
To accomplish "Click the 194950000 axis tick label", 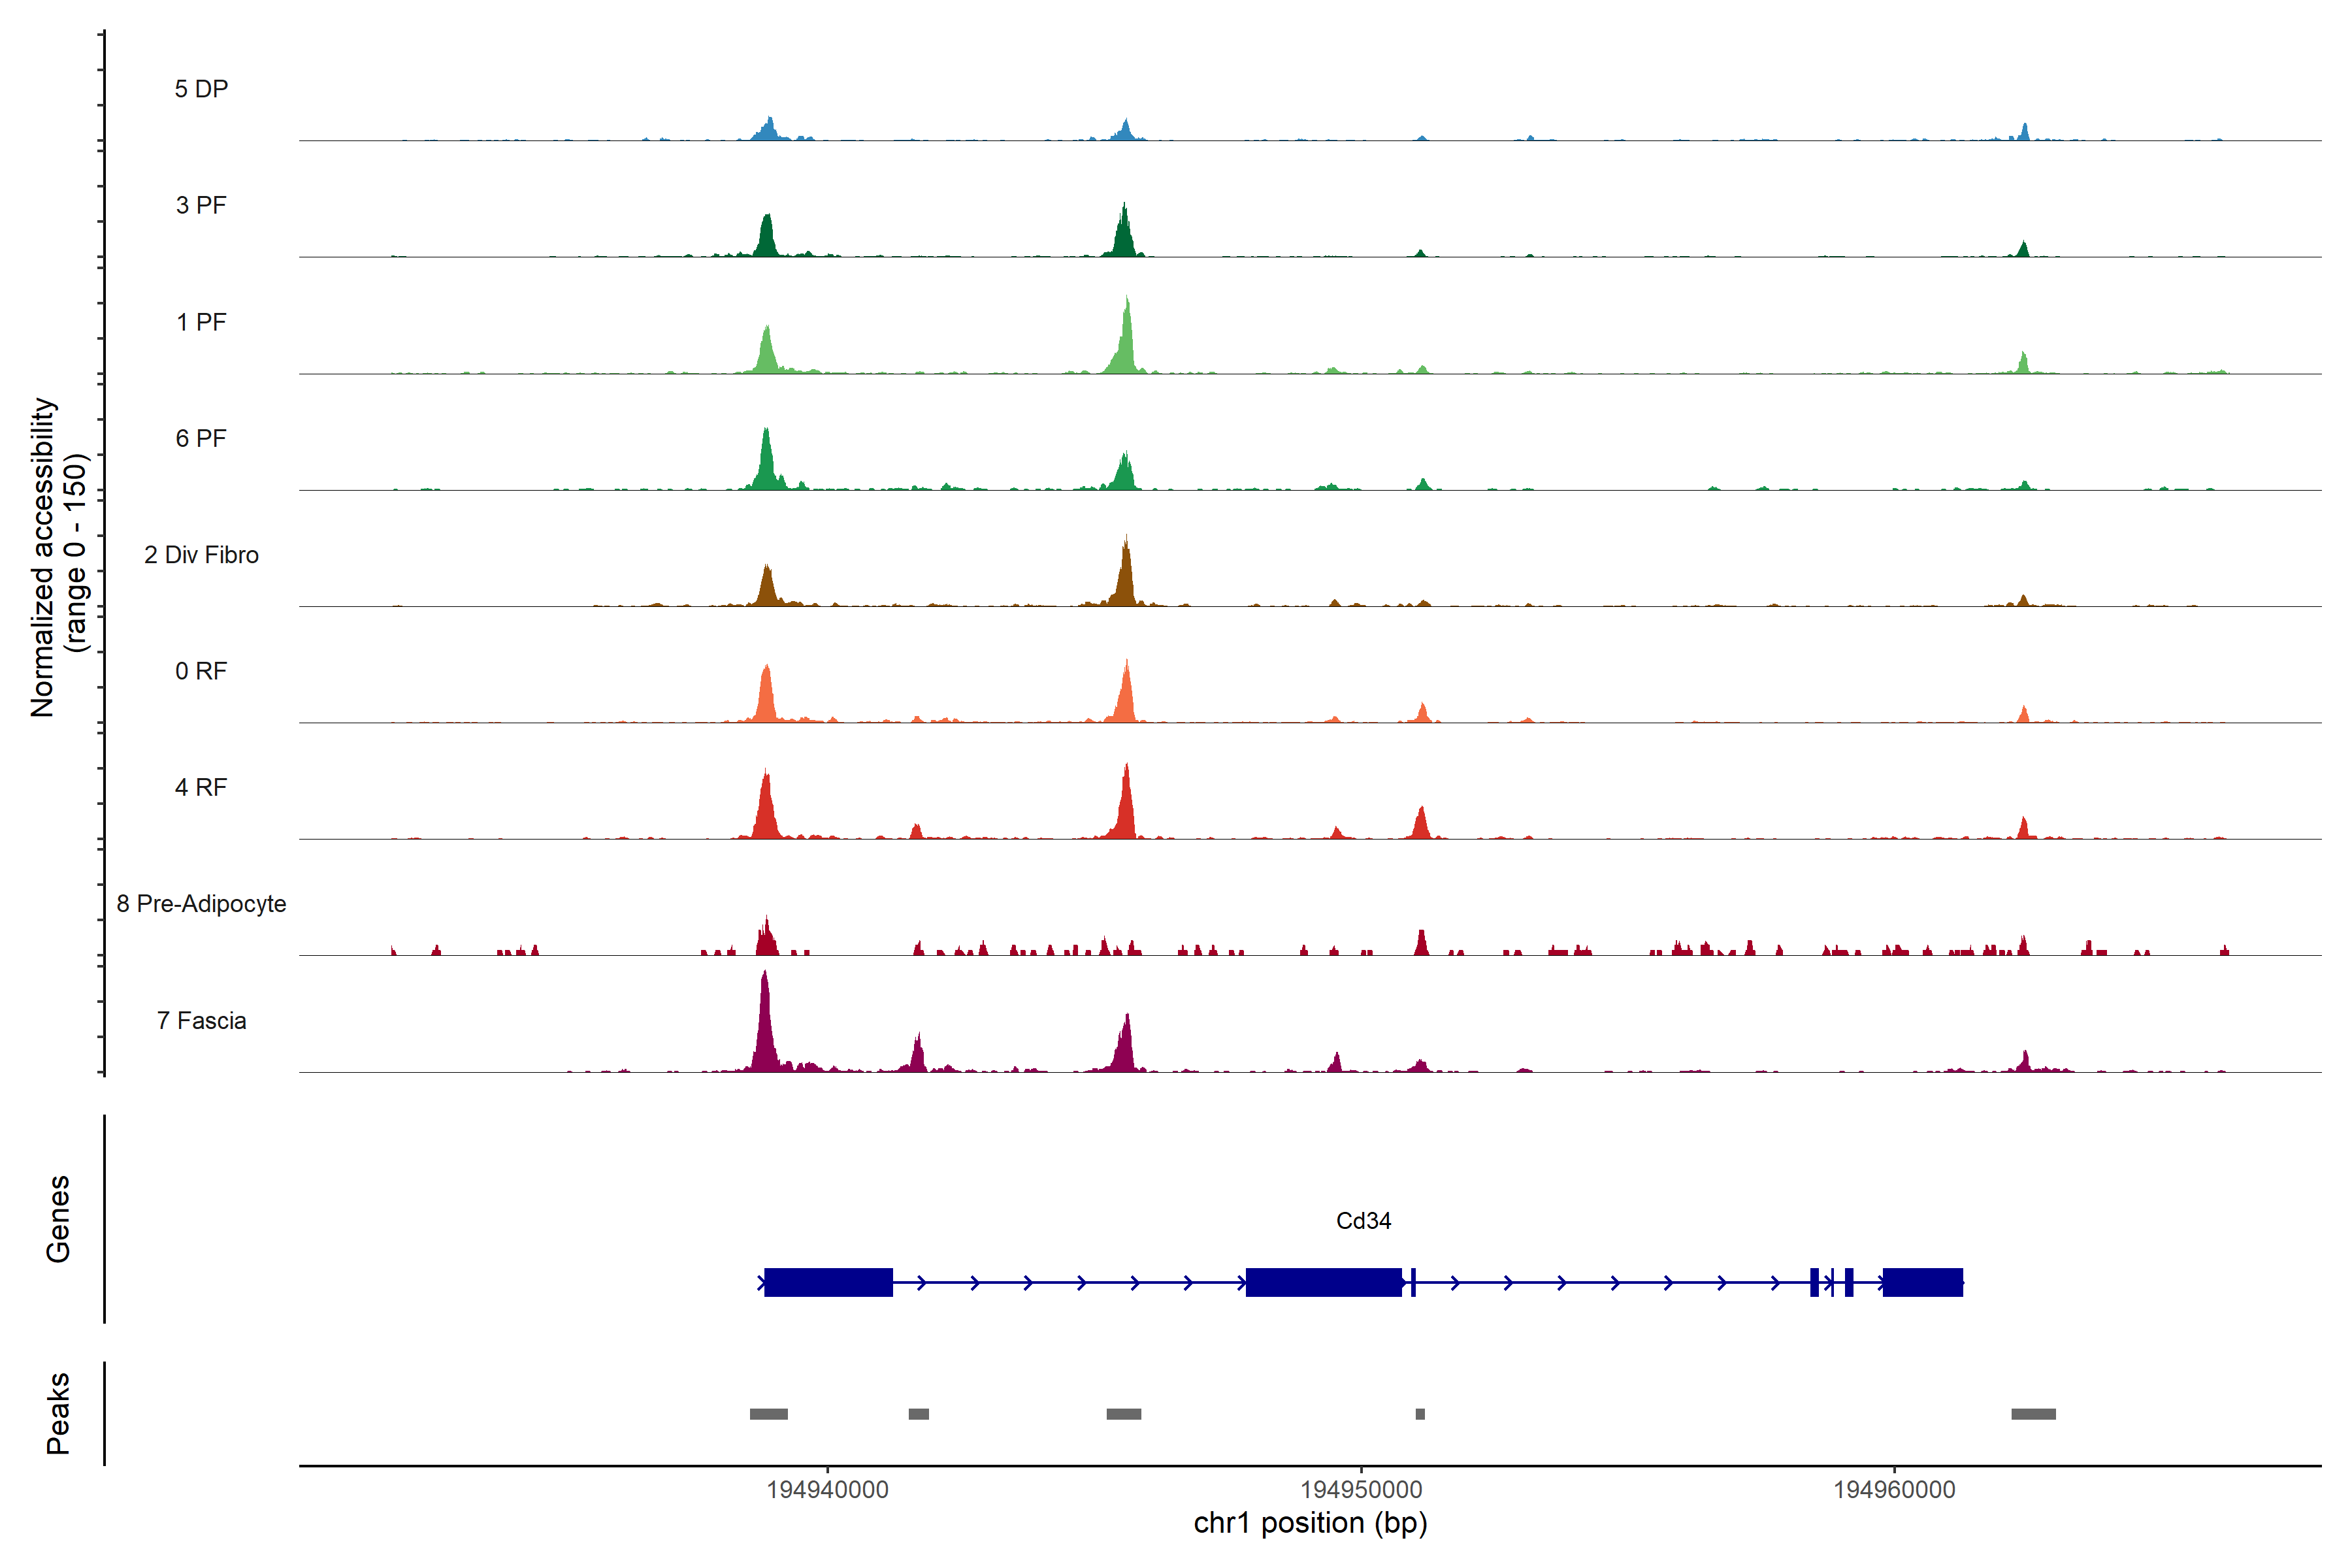I will coord(1361,1489).
